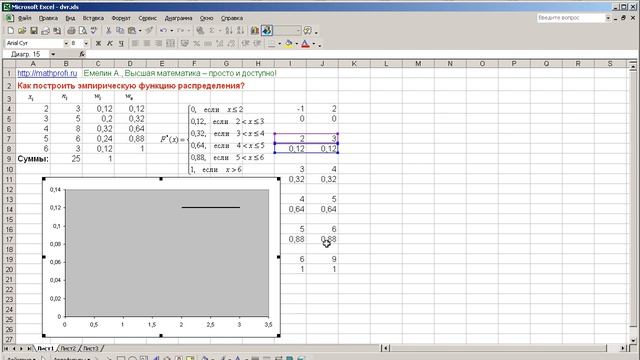640x360 pixels.
Task: Click Font Color red A swatch
Action: (305, 43)
